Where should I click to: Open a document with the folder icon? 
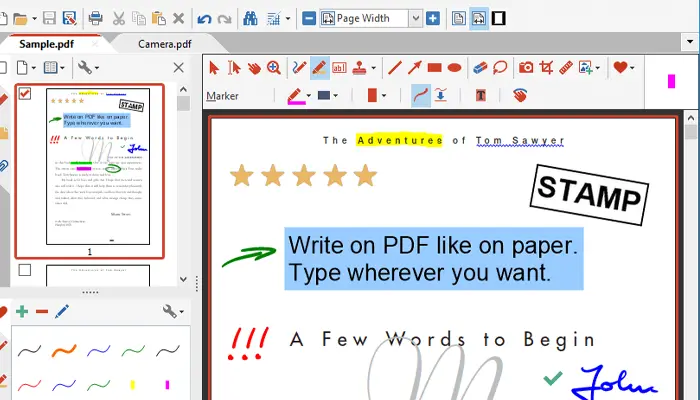tap(20, 19)
